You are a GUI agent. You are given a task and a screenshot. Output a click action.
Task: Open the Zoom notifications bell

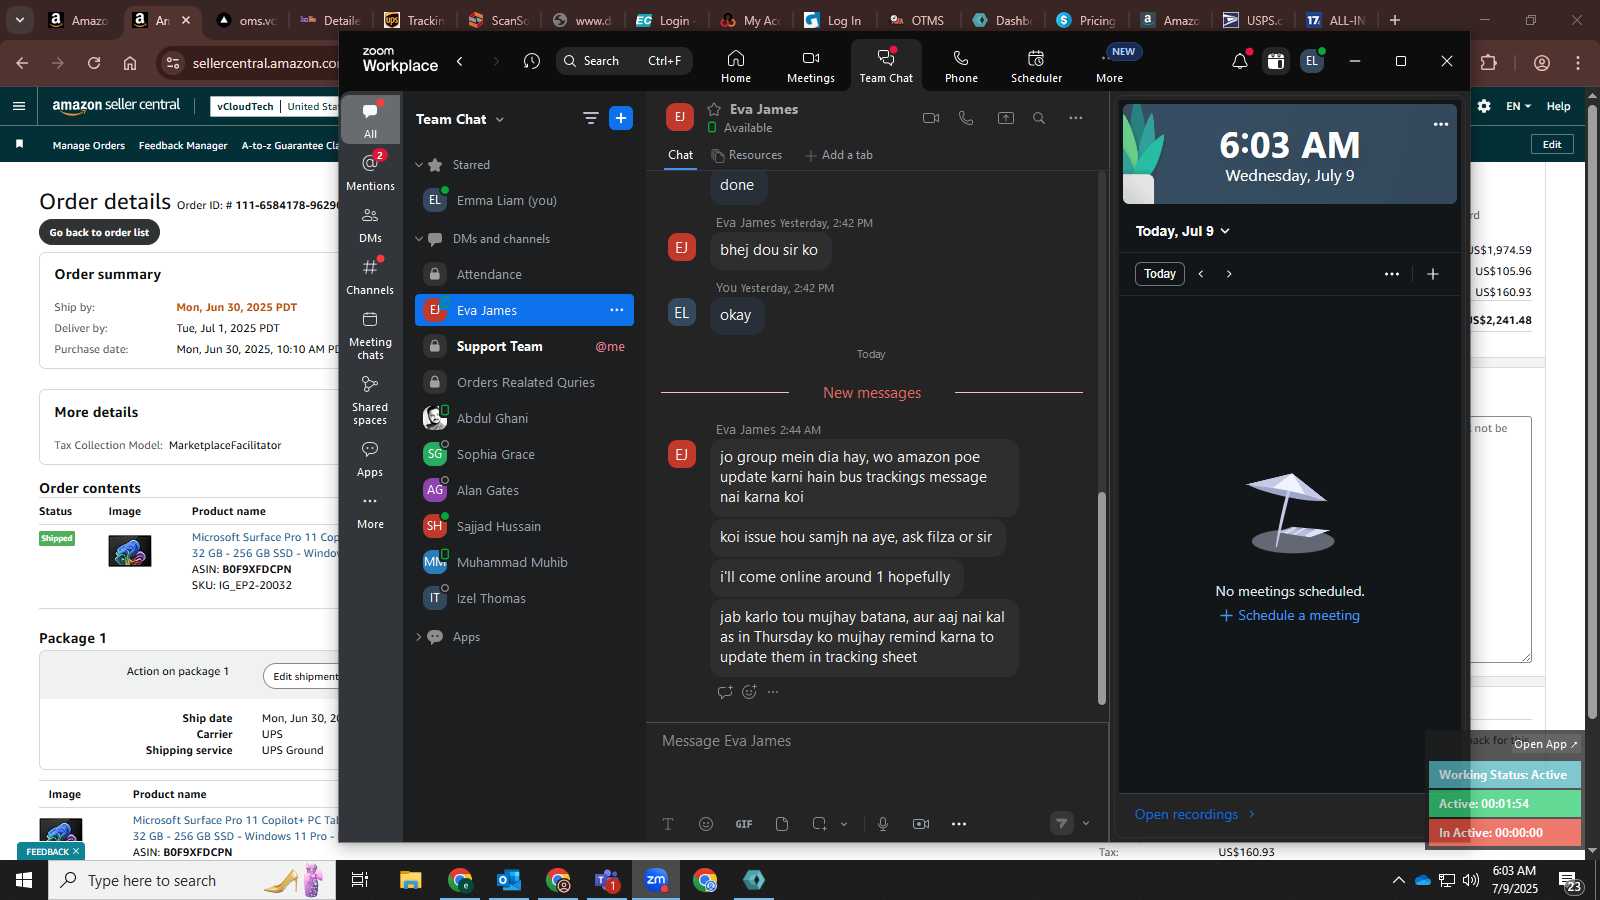1239,61
